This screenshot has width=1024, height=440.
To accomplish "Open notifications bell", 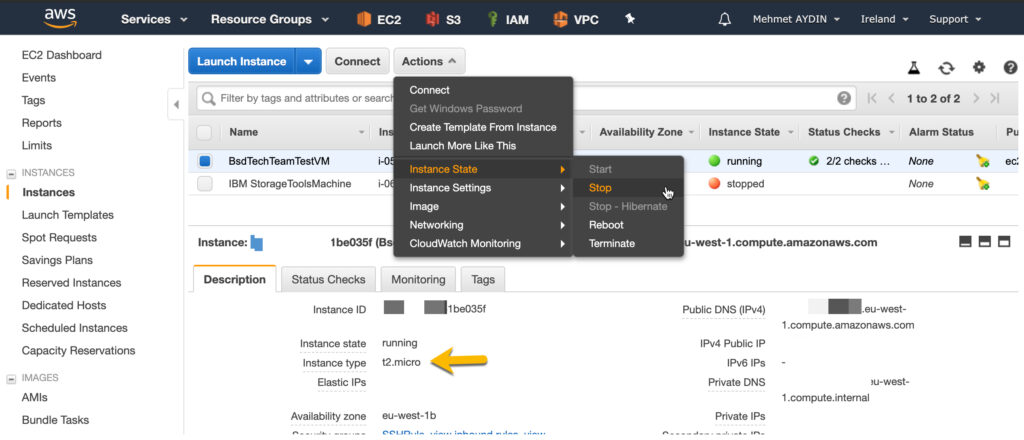I will click(724, 19).
